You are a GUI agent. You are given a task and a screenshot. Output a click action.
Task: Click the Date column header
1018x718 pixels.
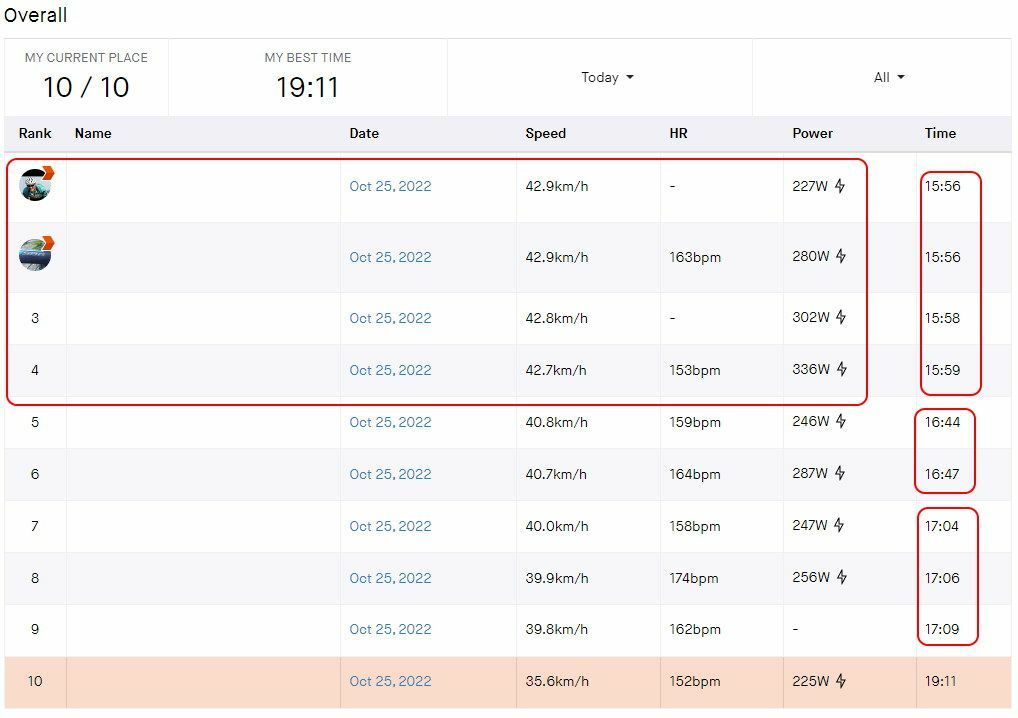[364, 133]
